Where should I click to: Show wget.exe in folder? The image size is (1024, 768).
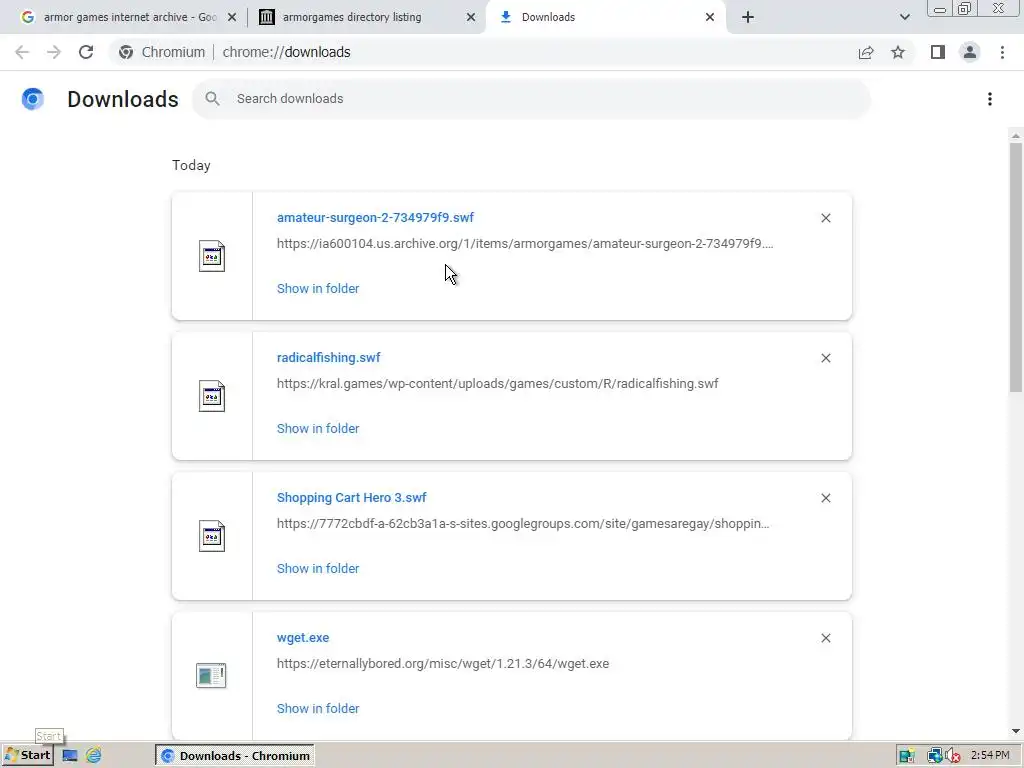[318, 709]
